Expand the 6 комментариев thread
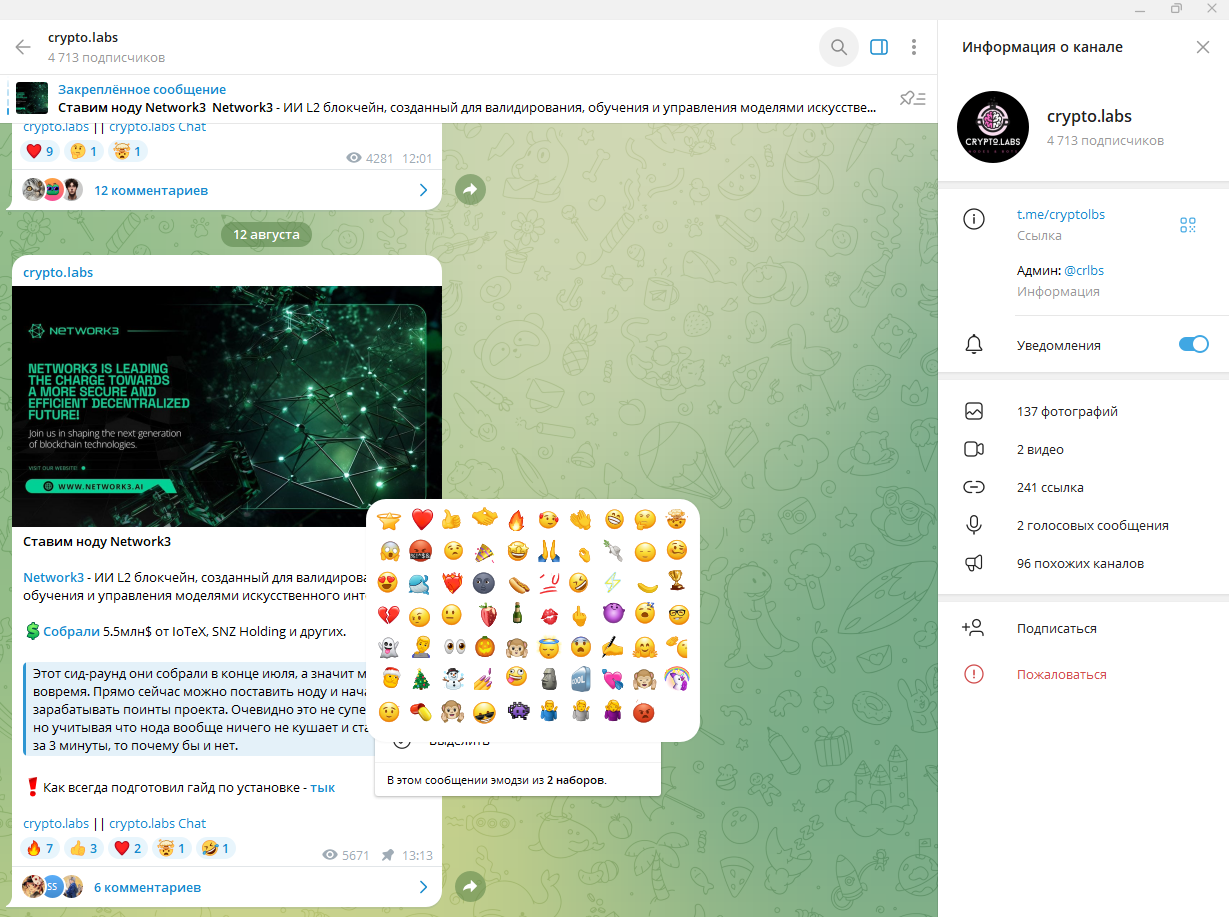Screen dimensions: 1229x917 tap(227, 887)
